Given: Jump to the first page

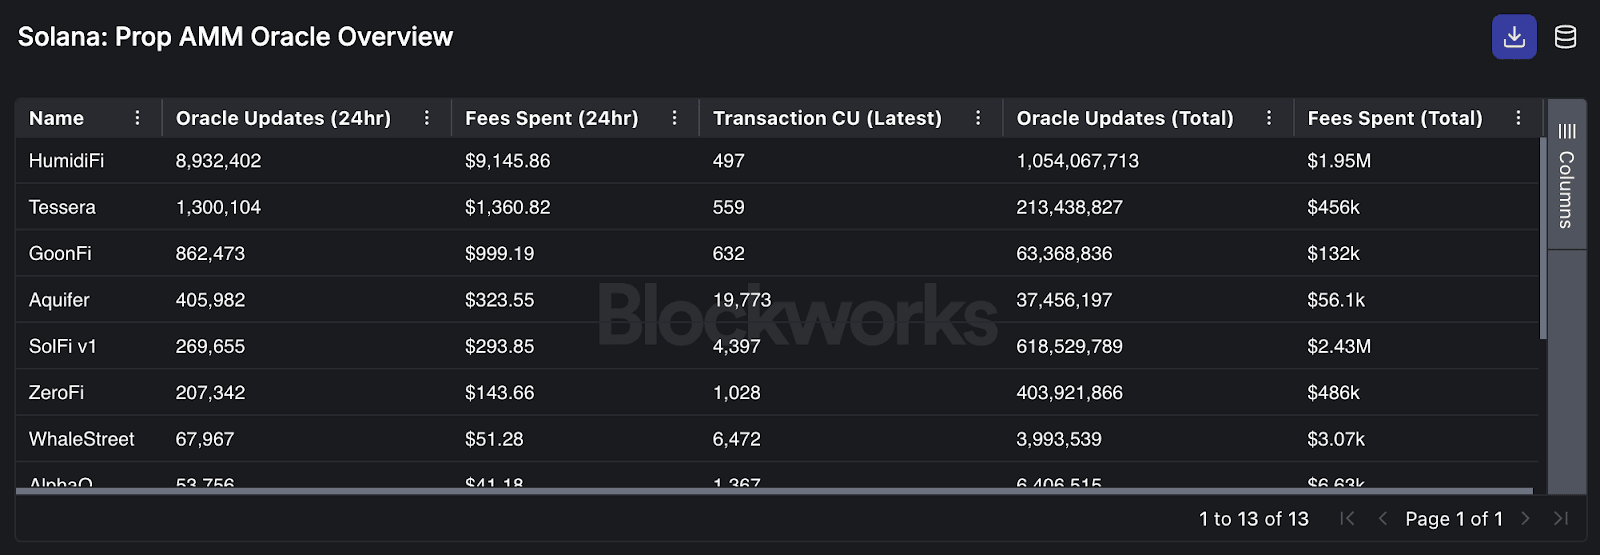Looking at the screenshot, I should pos(1347,518).
